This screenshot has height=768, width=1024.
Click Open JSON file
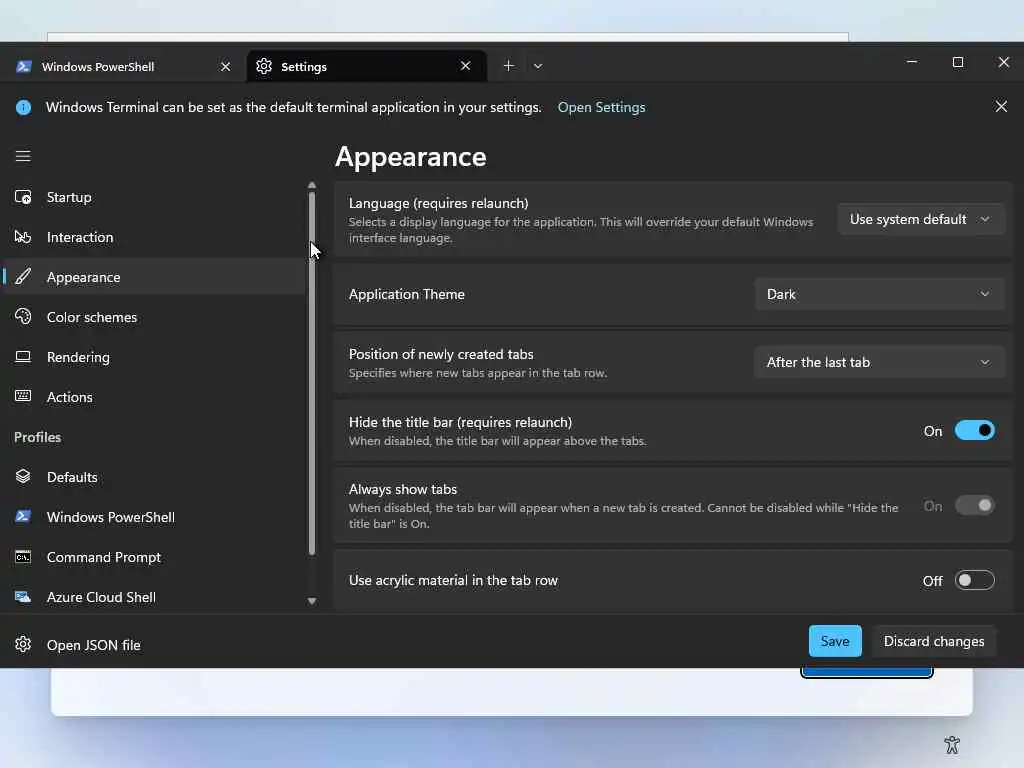154,645
